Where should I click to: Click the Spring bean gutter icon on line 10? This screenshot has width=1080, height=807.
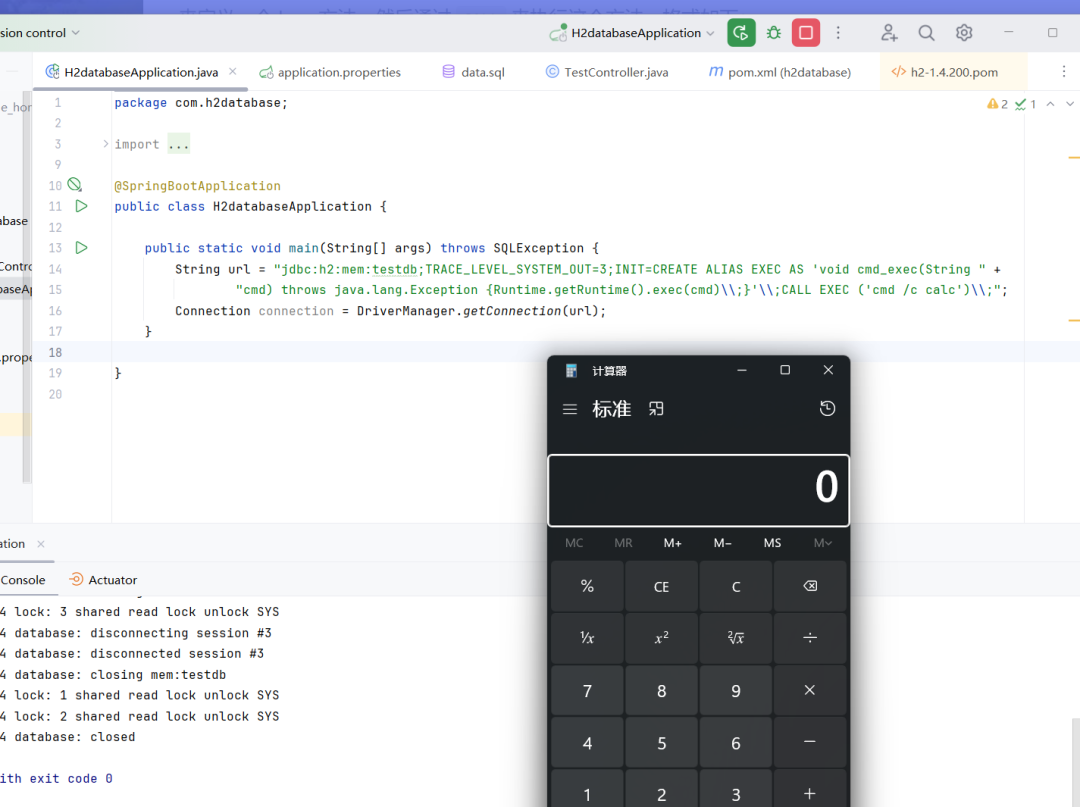(74, 185)
